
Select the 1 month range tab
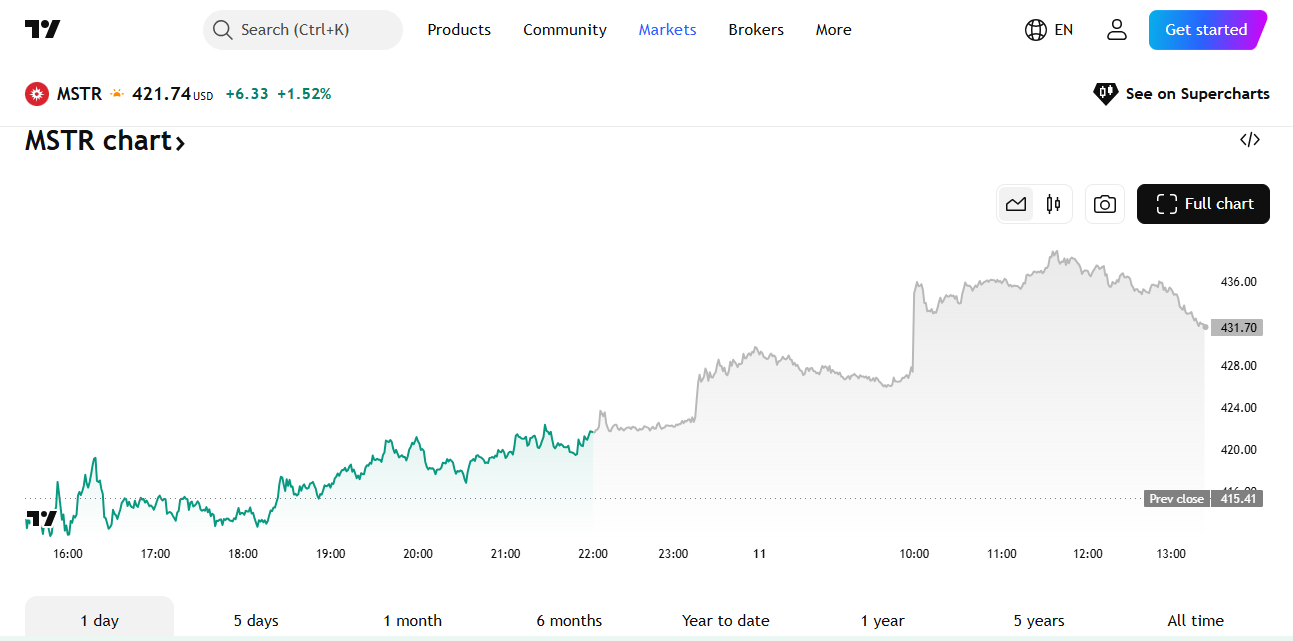pyautogui.click(x=412, y=620)
